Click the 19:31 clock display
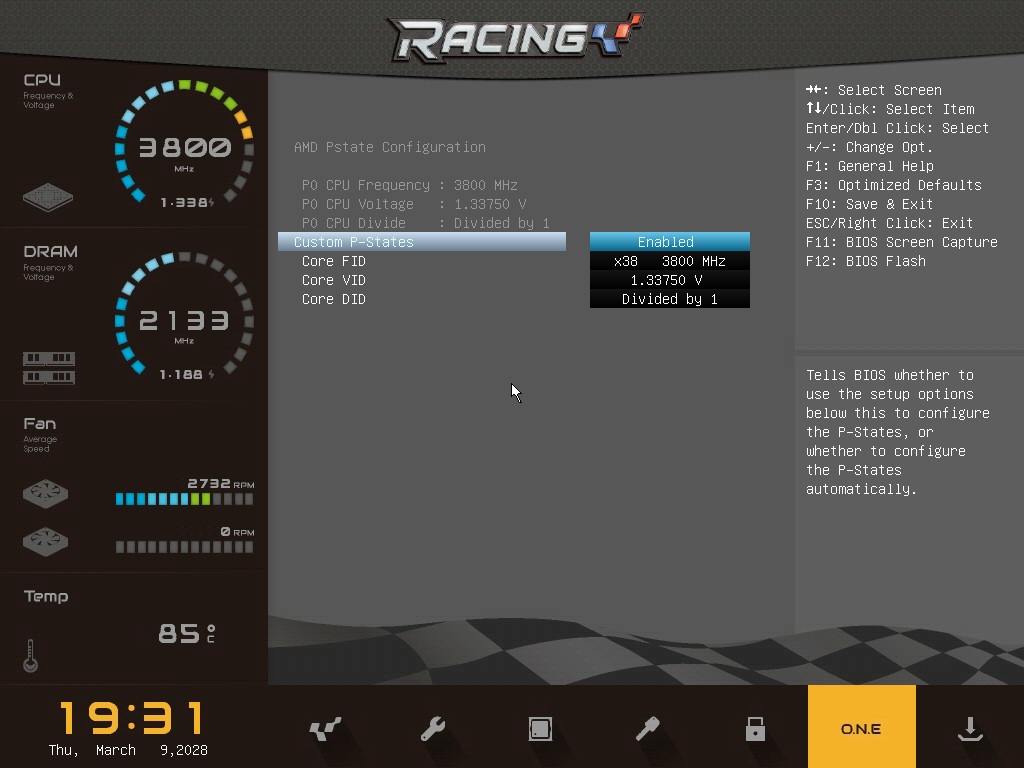The width and height of the screenshot is (1024, 768). click(x=133, y=718)
